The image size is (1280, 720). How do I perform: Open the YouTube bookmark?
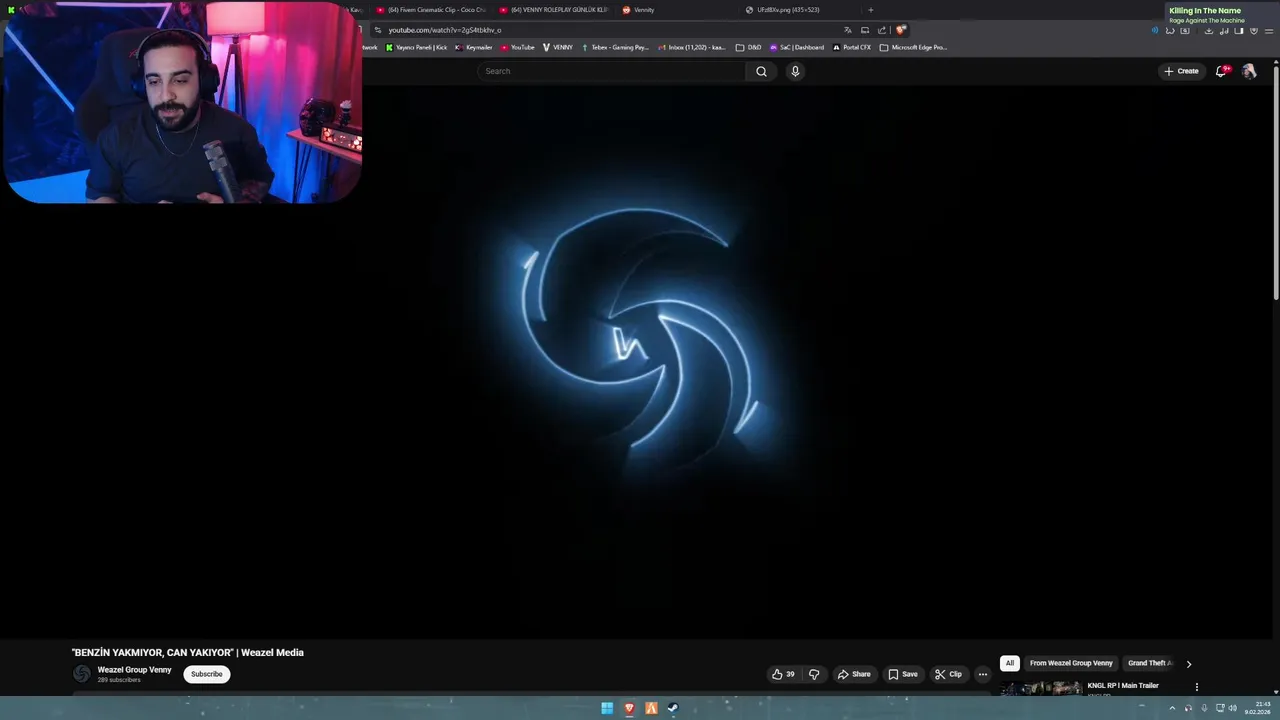(518, 47)
